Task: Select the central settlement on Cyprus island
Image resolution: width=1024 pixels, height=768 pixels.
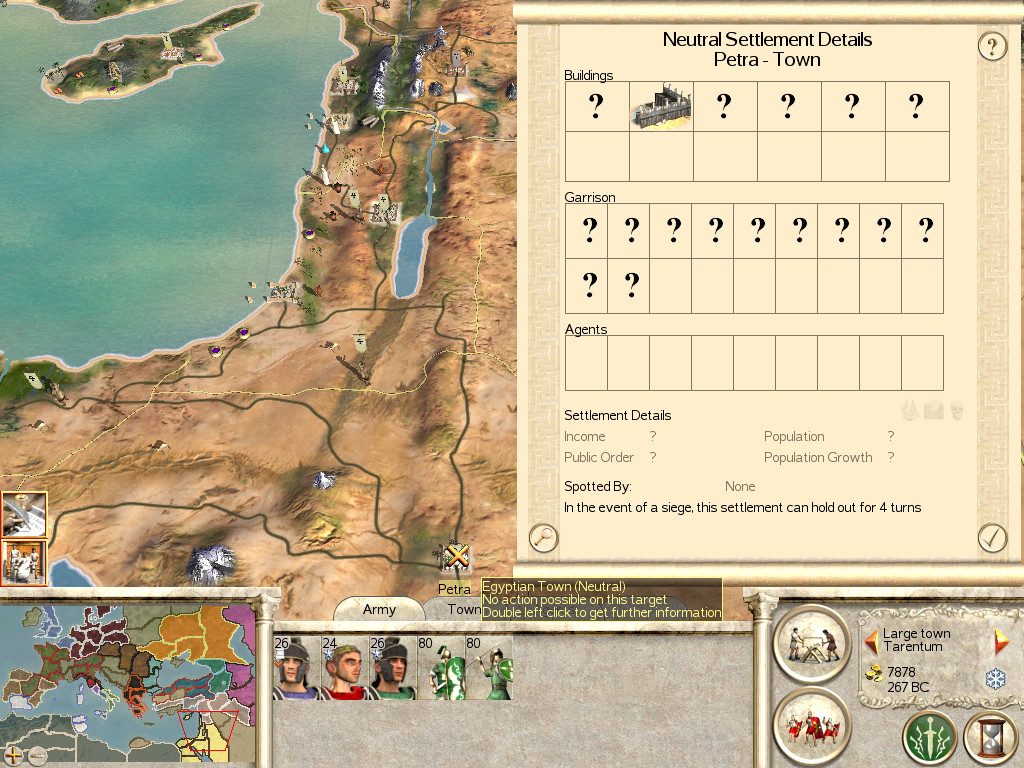Action: tap(171, 52)
